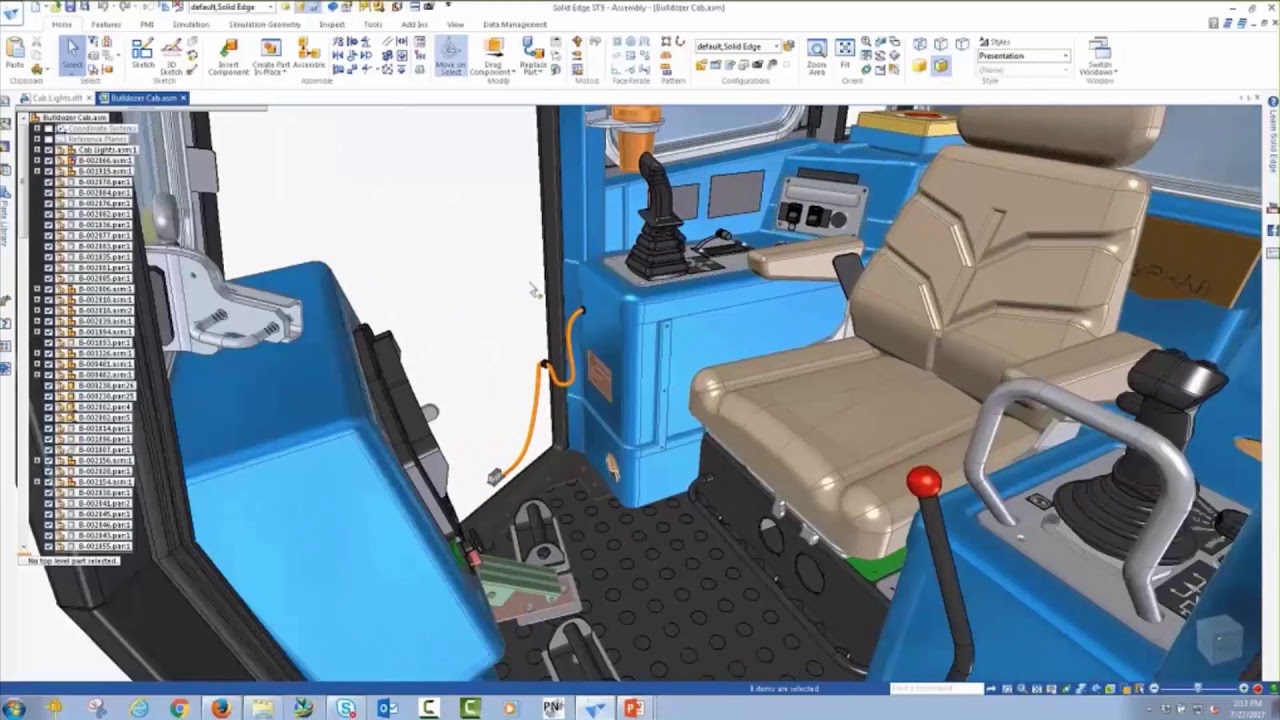This screenshot has height=720, width=1280.
Task: Expand the B-002156.asm:1 tree node
Action: coord(37,460)
